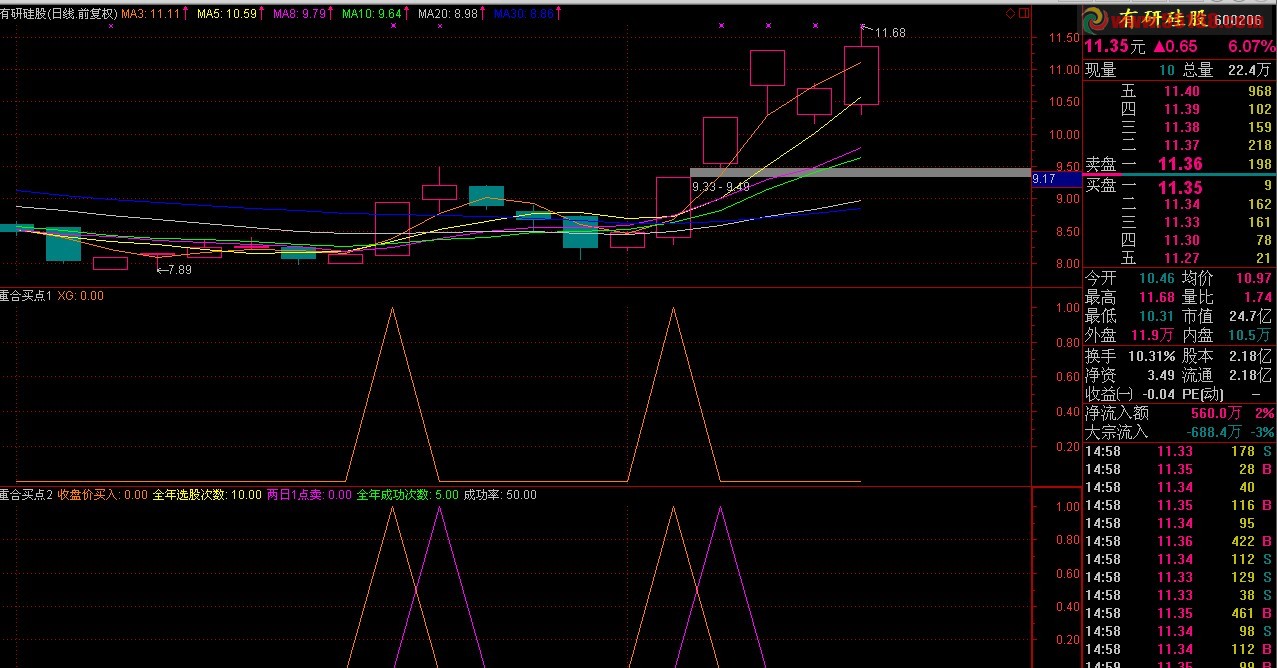Click the 流通 2.18亿 value
The width and height of the screenshot is (1277, 668).
point(1227,375)
